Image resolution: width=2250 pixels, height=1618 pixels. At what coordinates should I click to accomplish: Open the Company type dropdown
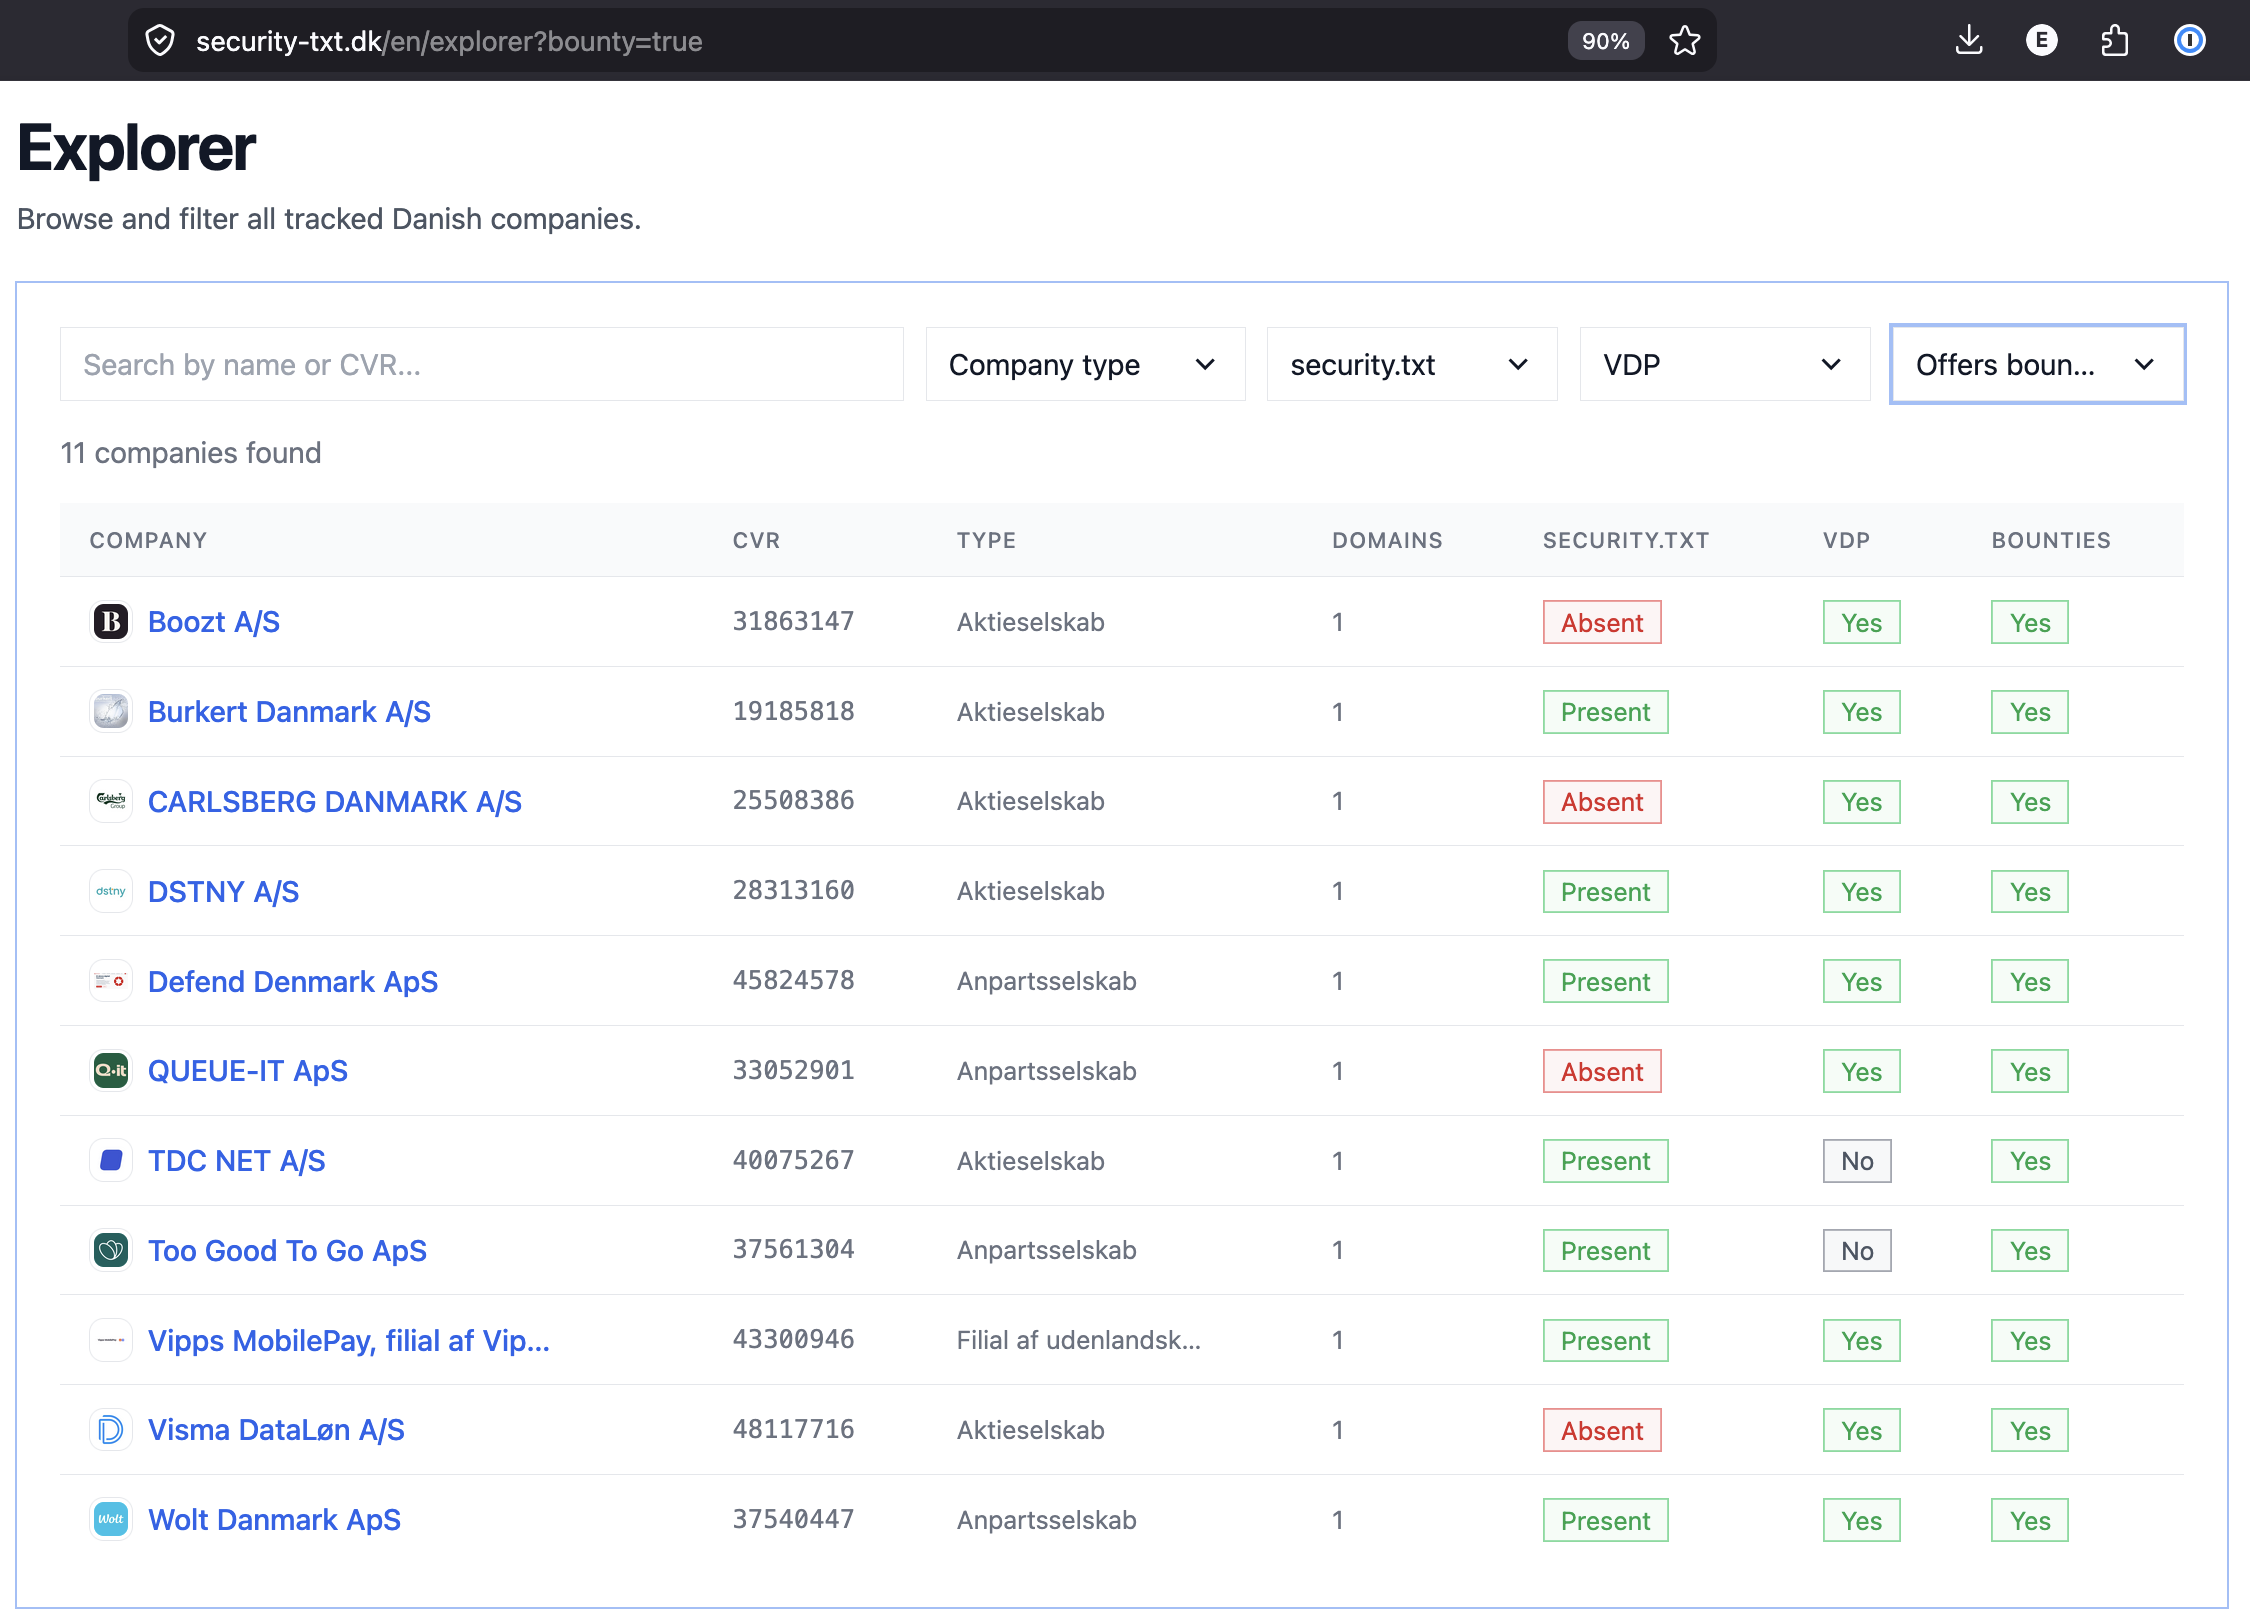point(1085,365)
